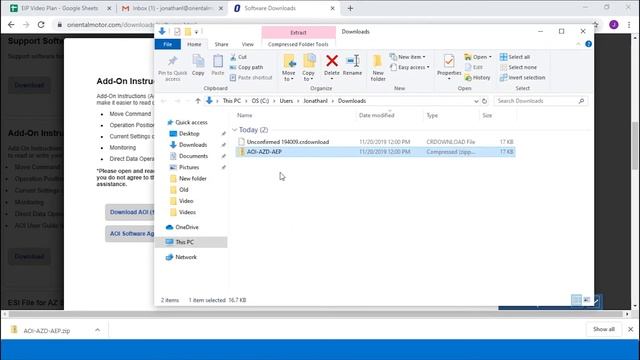Select Network in navigation pane
640x360 pixels.
[x=186, y=257]
